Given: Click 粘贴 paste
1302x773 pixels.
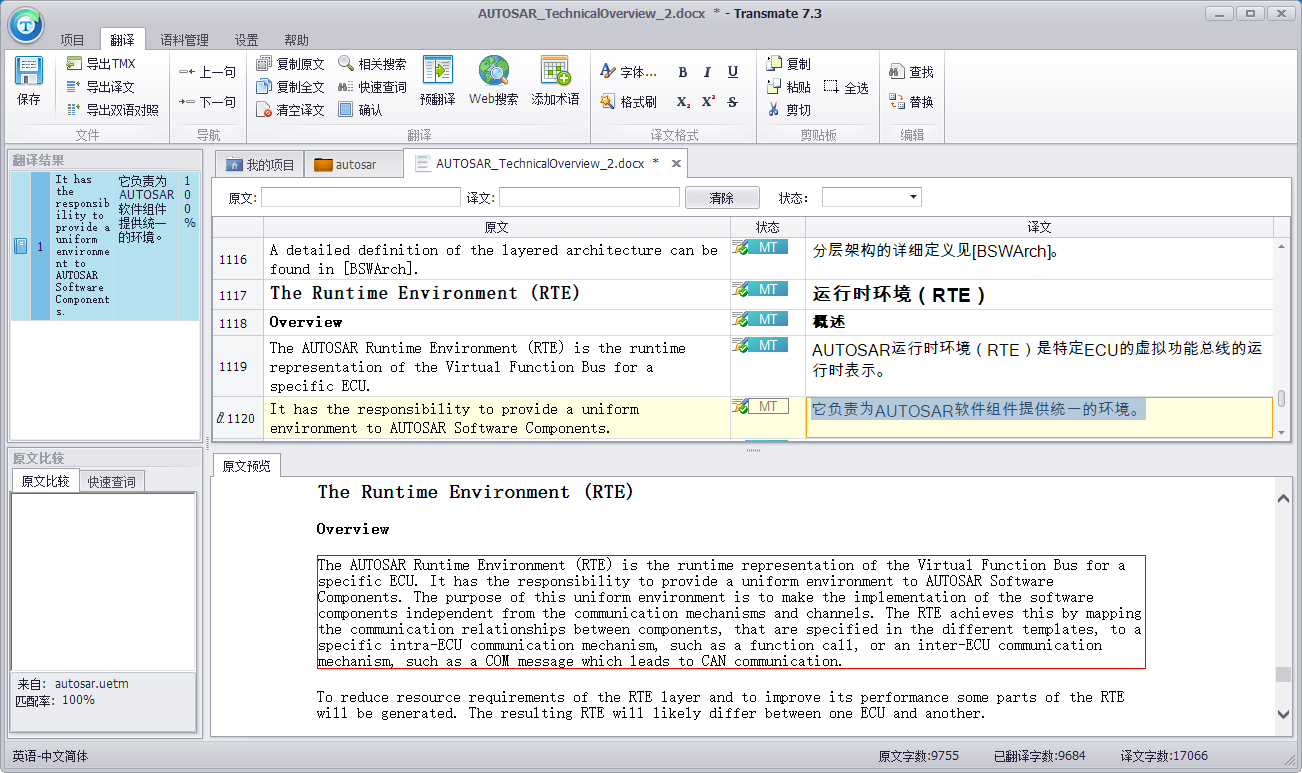Looking at the screenshot, I should pyautogui.click(x=789, y=87).
